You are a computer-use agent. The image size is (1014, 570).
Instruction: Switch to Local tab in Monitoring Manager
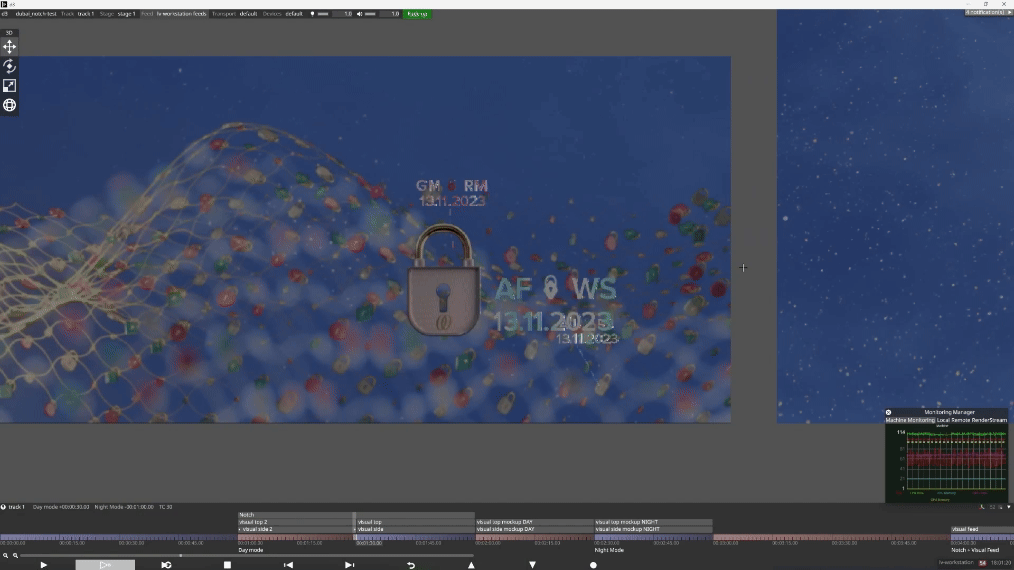(x=943, y=420)
